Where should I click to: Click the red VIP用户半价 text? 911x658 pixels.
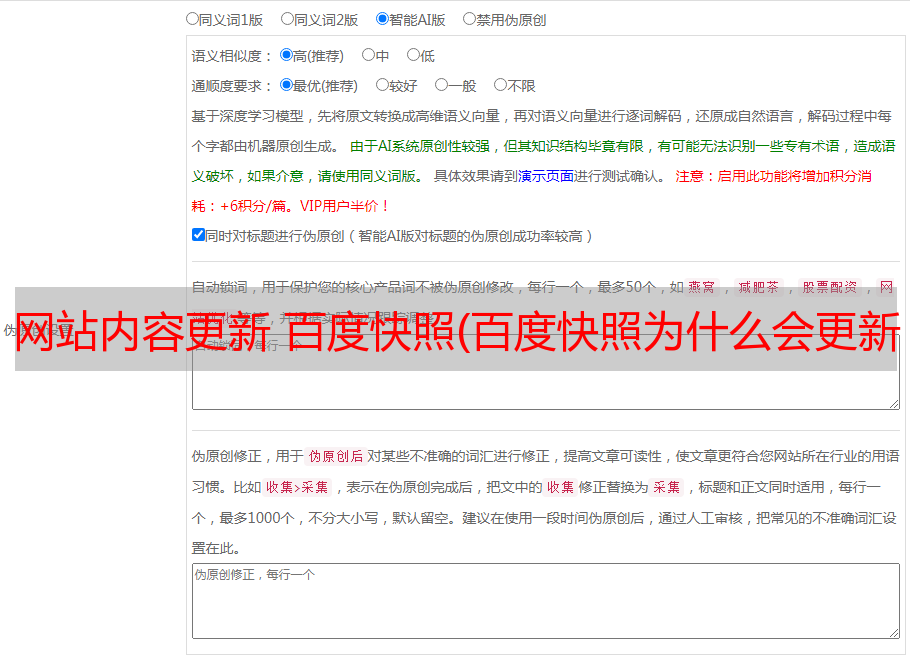pyautogui.click(x=345, y=206)
